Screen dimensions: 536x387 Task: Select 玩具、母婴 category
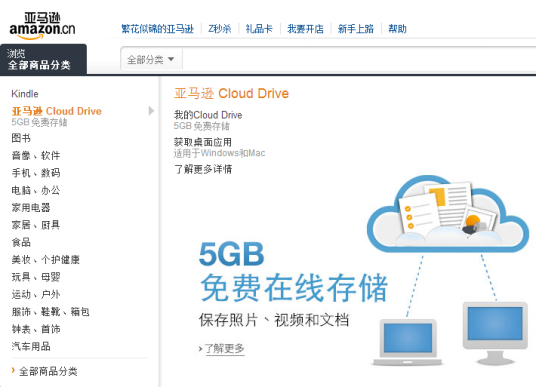coord(36,277)
